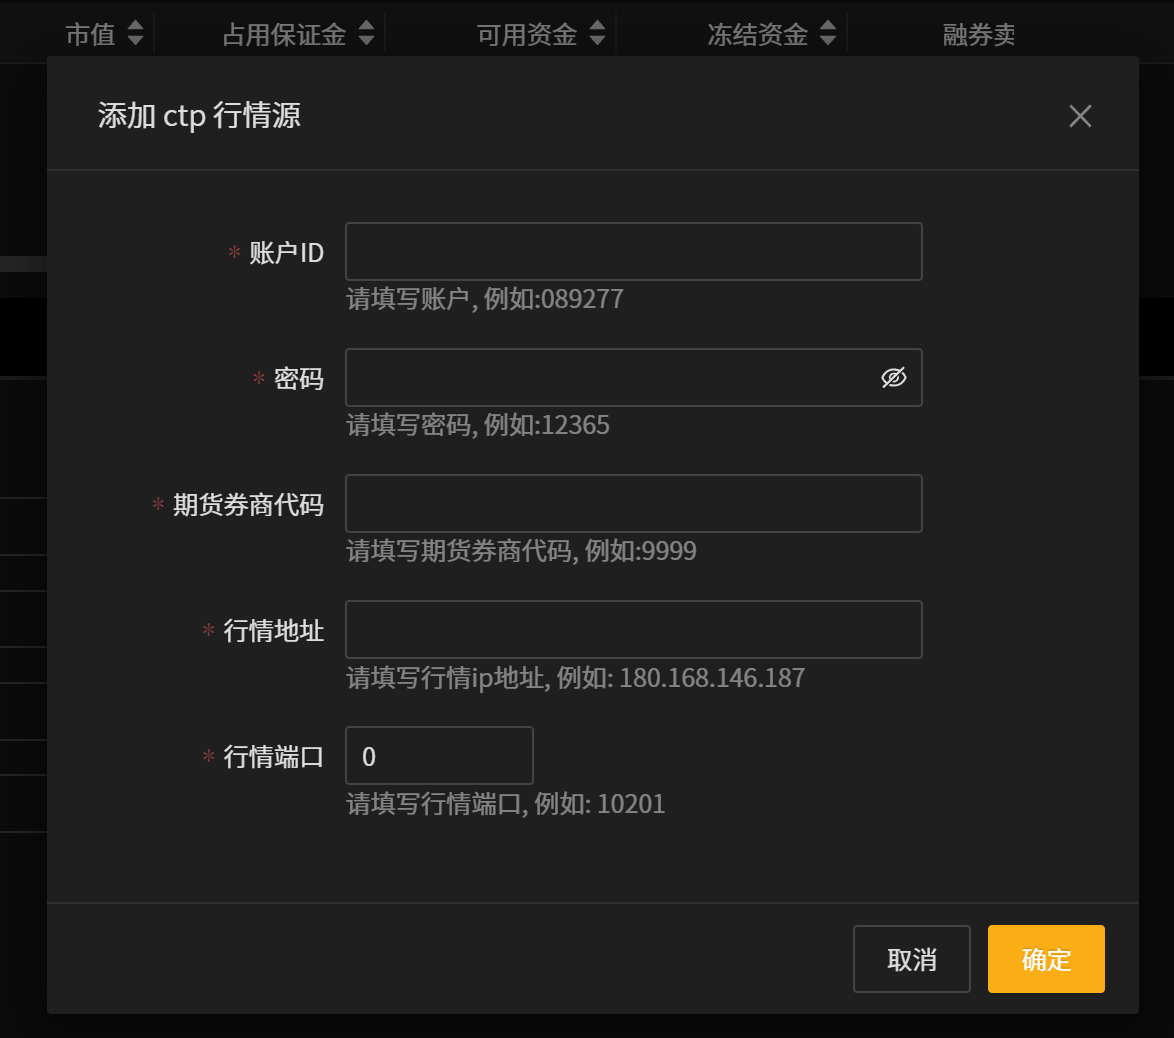Select the 期货券商代码 input field

pyautogui.click(x=633, y=503)
